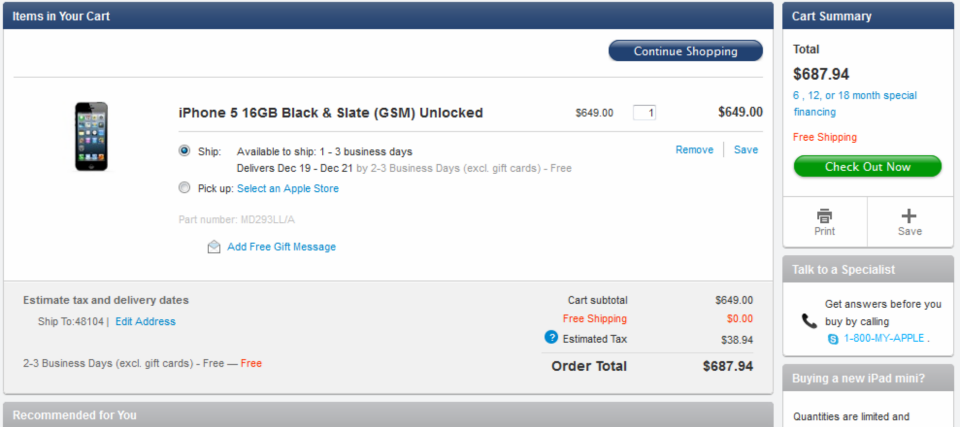960x427 pixels.
Task: Remove the iPhone 5 from cart
Action: (x=694, y=150)
